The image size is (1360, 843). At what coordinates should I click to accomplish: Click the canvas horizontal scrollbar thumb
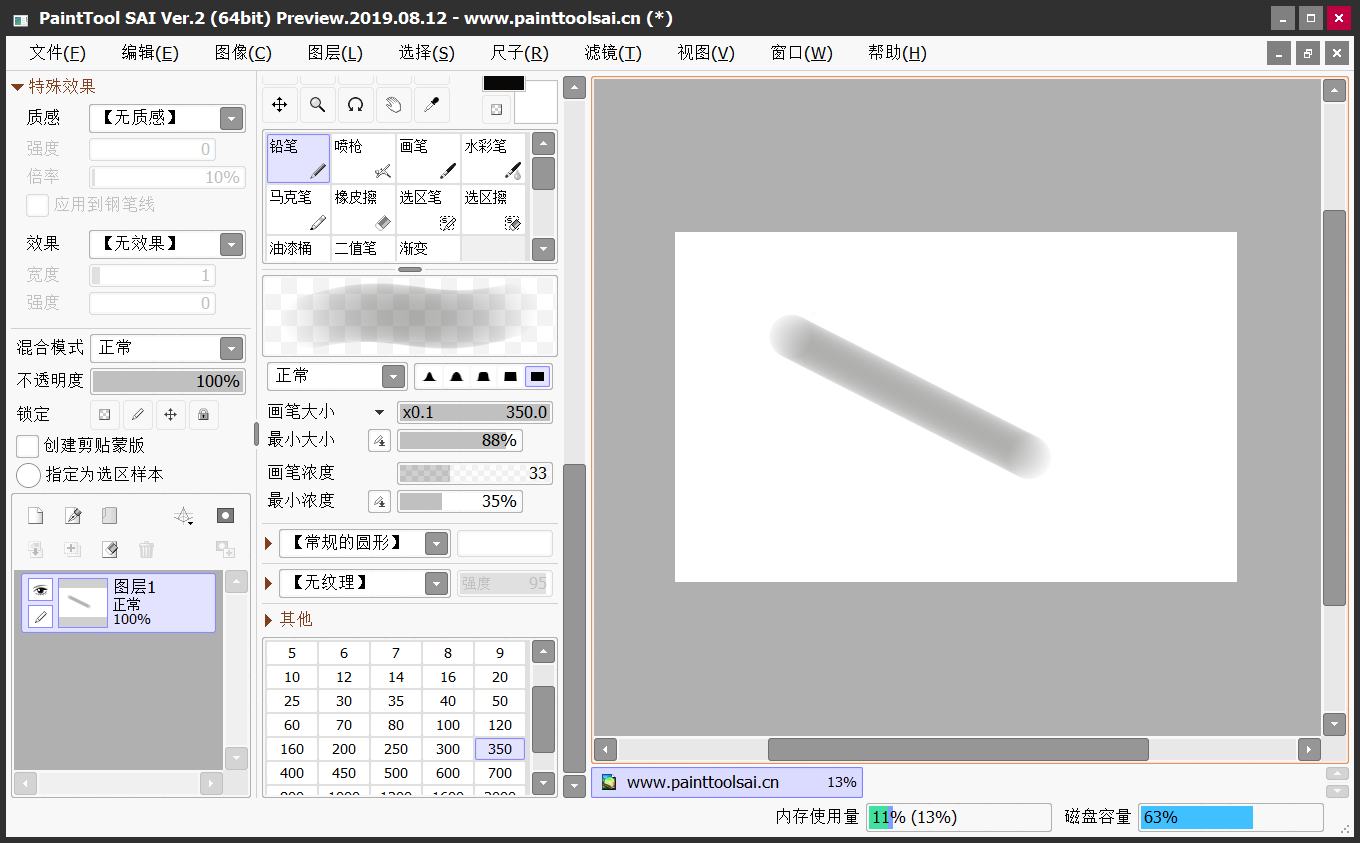click(958, 749)
